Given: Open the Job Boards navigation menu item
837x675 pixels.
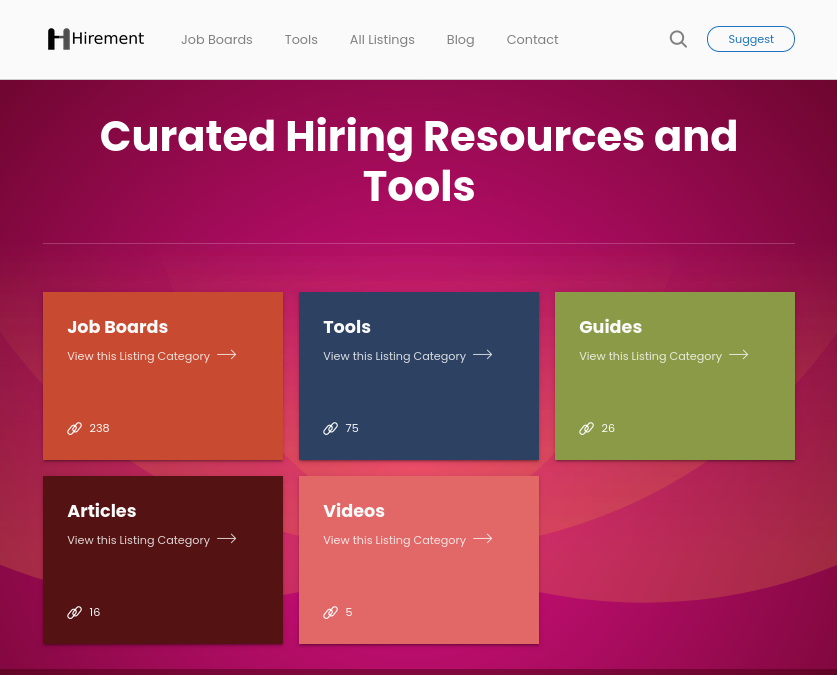Looking at the screenshot, I should pos(217,40).
